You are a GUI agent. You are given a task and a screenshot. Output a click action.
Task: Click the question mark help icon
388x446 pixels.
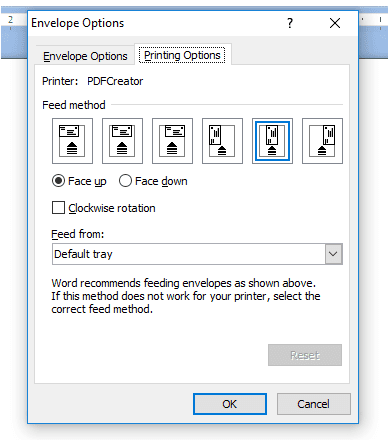pos(290,23)
